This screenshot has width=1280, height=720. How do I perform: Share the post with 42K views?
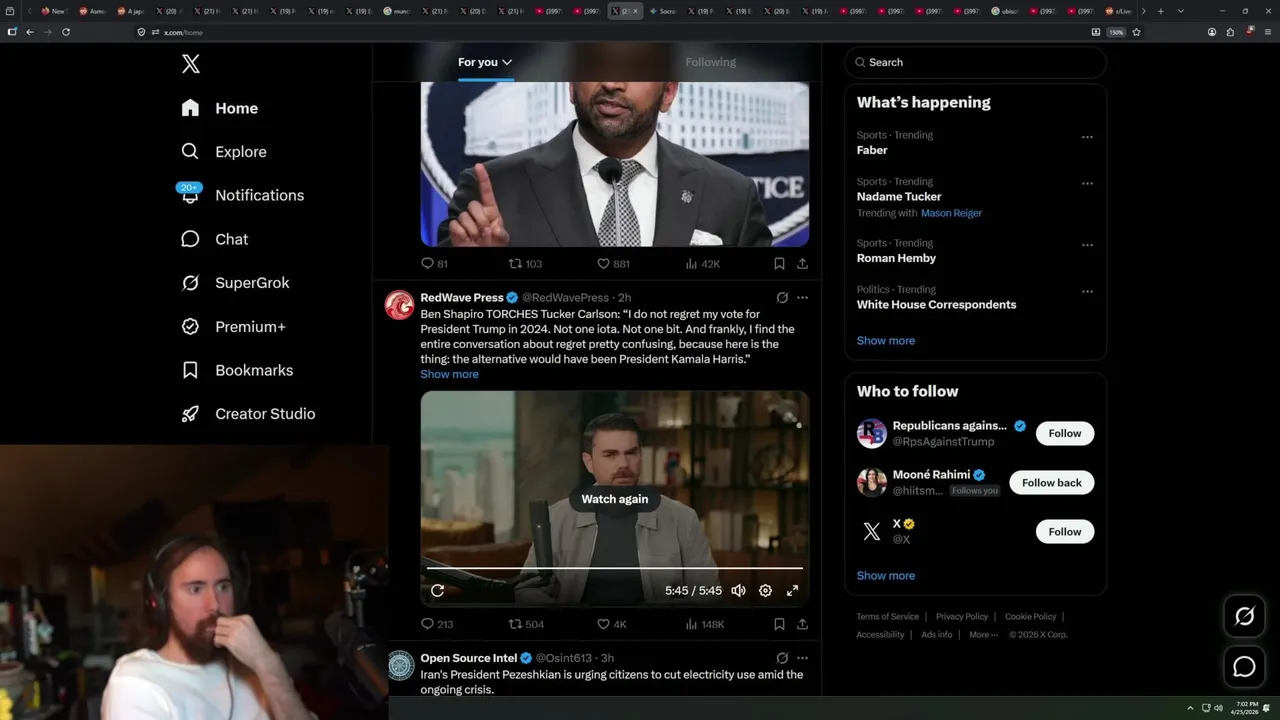click(802, 264)
